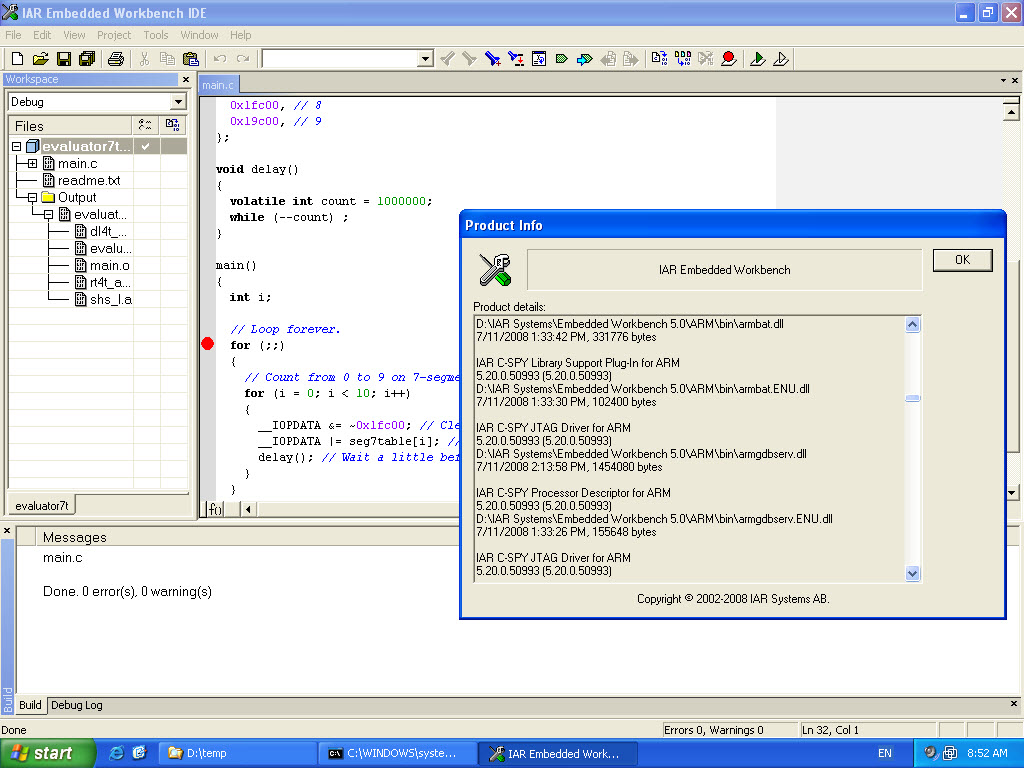1024x768 pixels.
Task: Click the Copy toolbar icon
Action: (x=167, y=59)
